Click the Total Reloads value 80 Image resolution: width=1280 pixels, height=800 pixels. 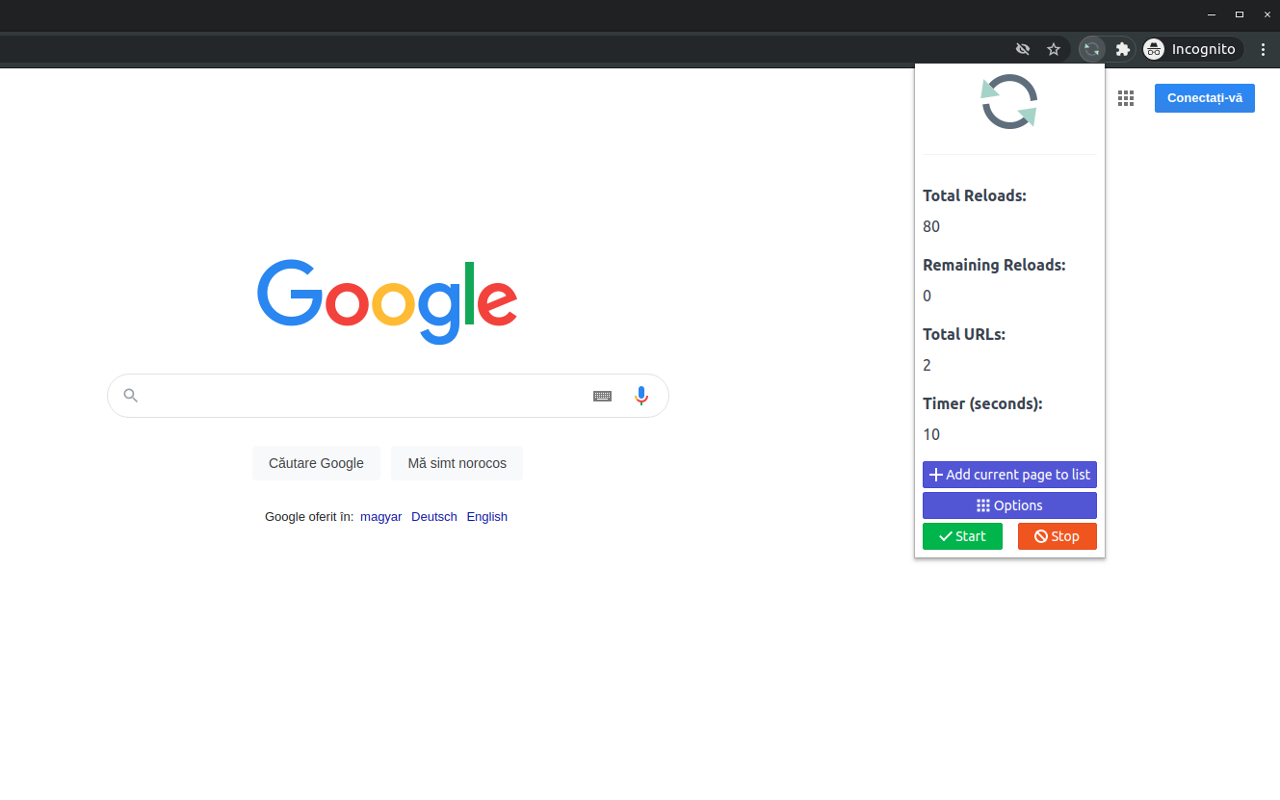tap(931, 226)
